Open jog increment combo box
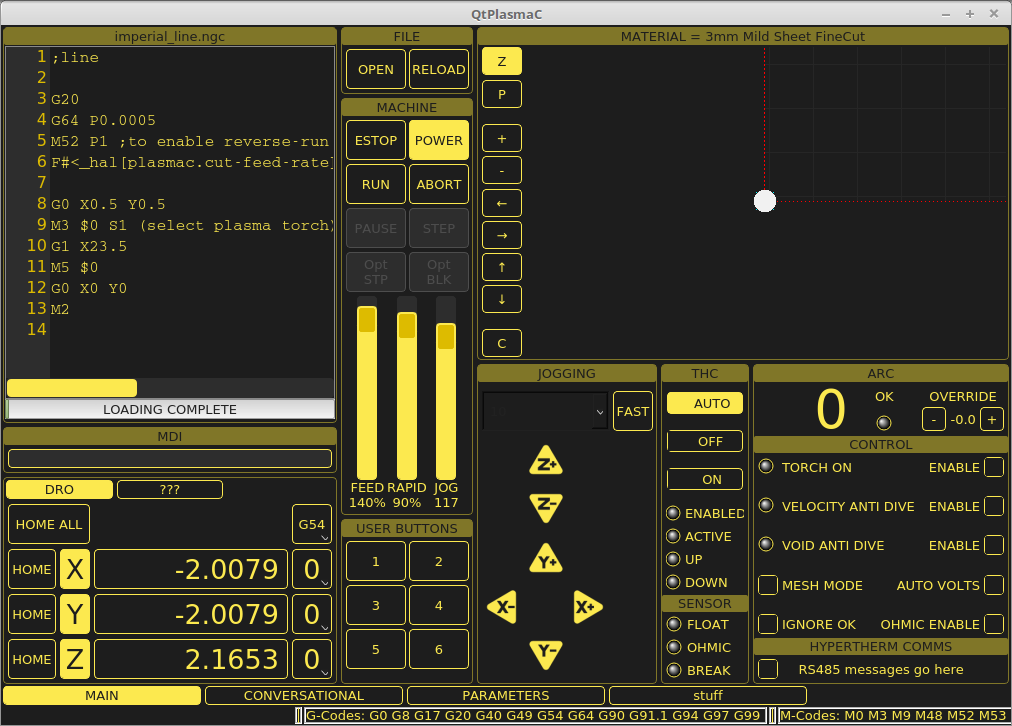The height and width of the screenshot is (726, 1012). 545,411
